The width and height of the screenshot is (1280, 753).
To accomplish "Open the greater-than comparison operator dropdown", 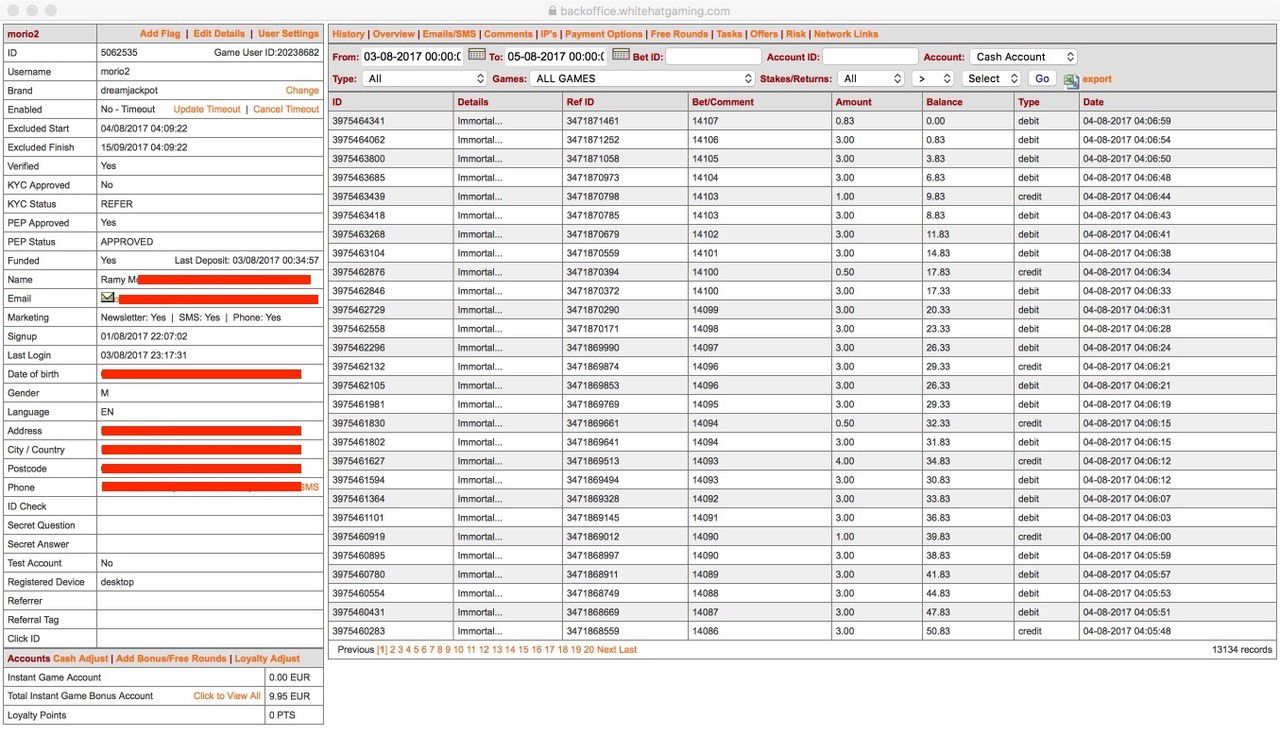I will click(933, 78).
